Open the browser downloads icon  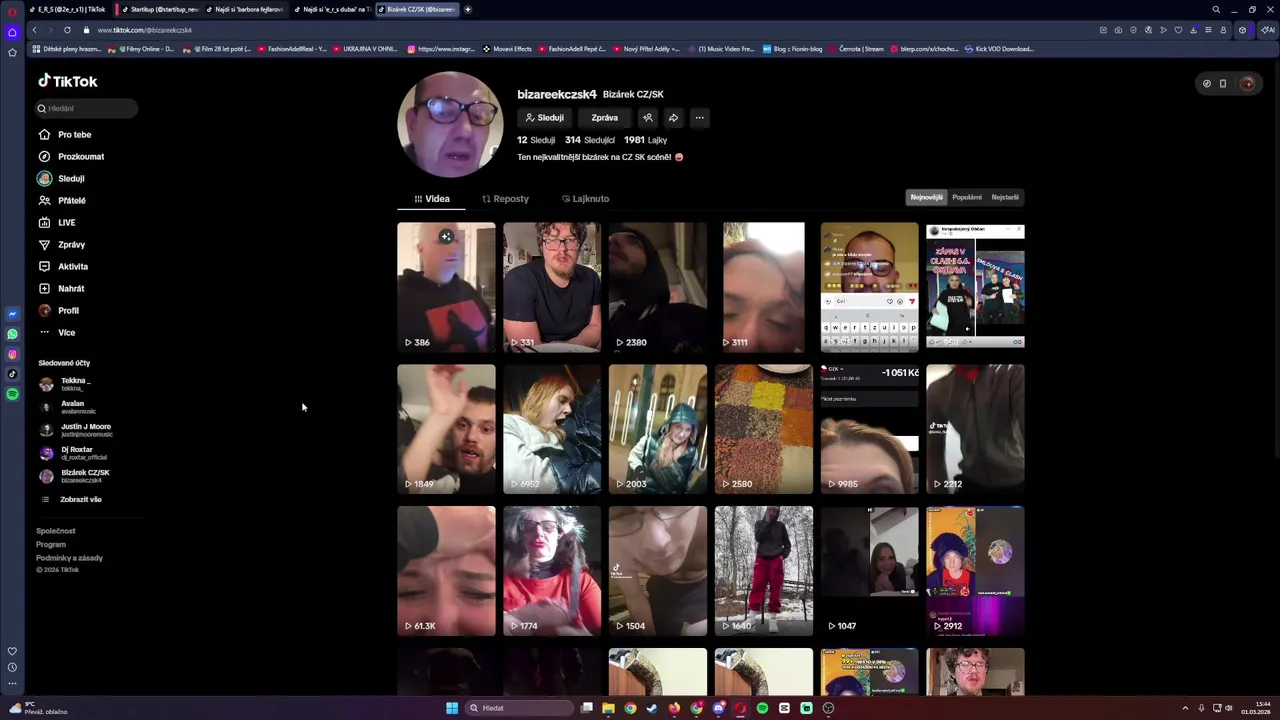coord(1193,30)
